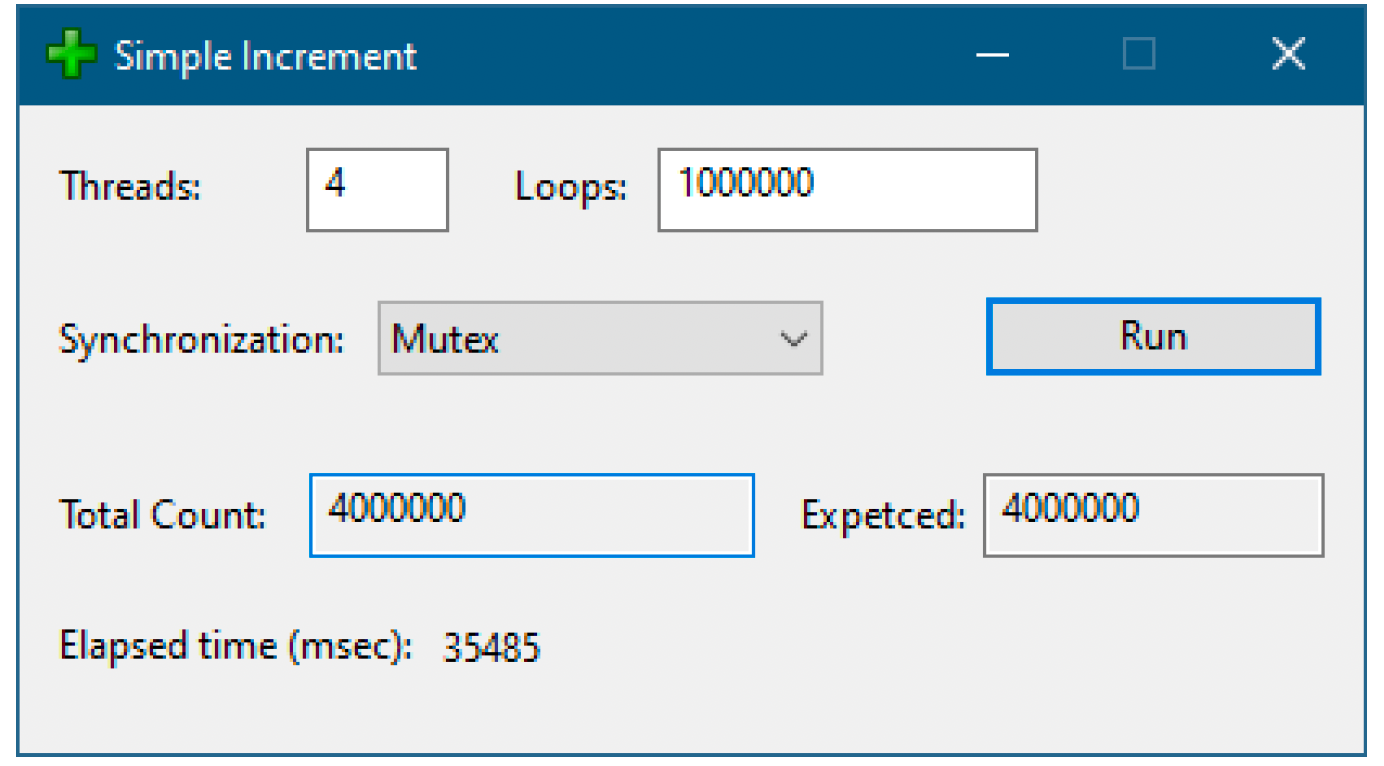This screenshot has height=766, width=1384.
Task: Click the Loops: label
Action: 571,187
